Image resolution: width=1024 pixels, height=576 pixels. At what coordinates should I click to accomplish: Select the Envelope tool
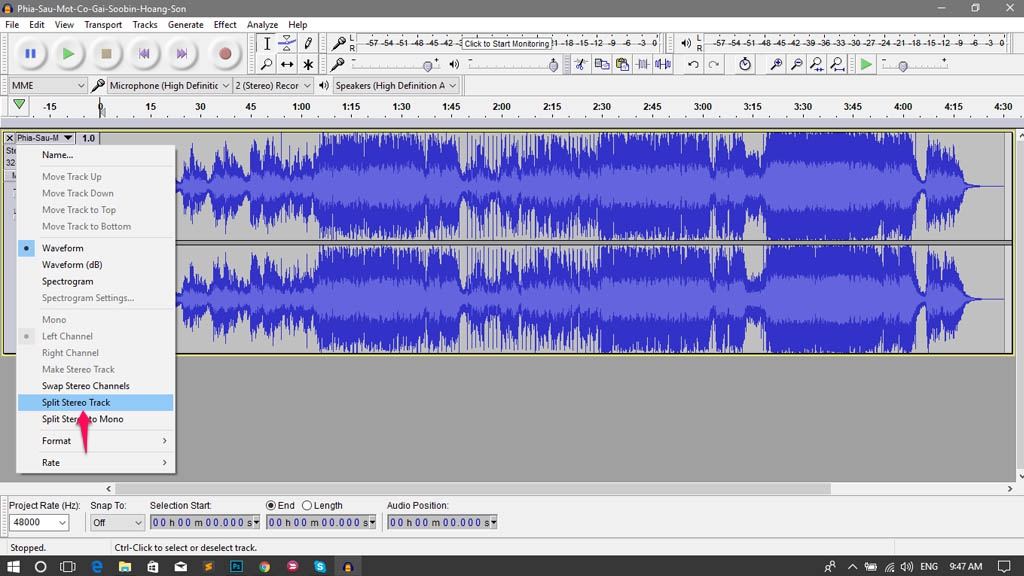click(287, 43)
